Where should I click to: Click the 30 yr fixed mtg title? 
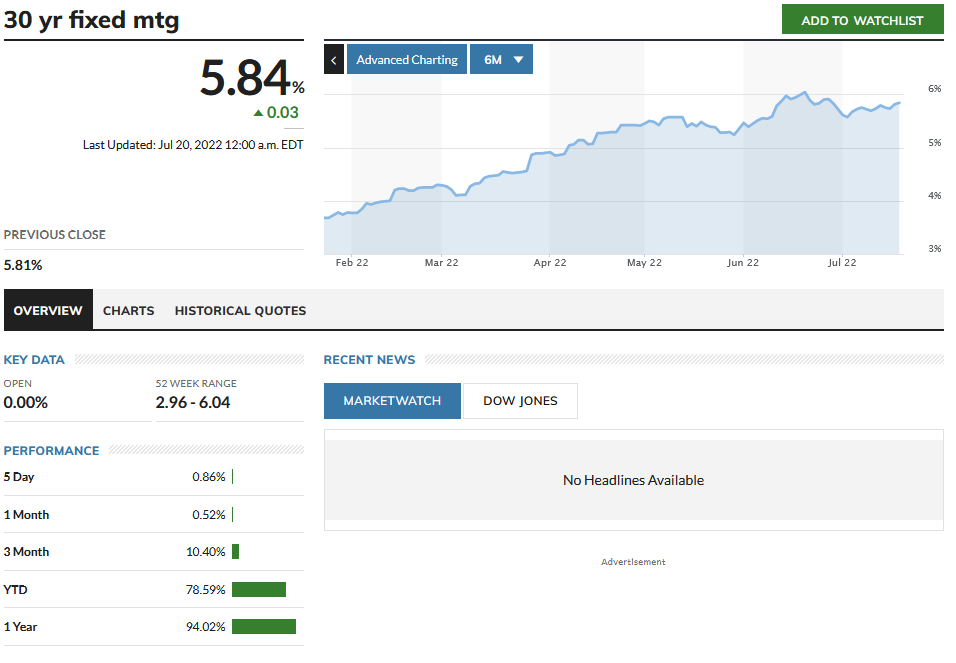coord(91,20)
